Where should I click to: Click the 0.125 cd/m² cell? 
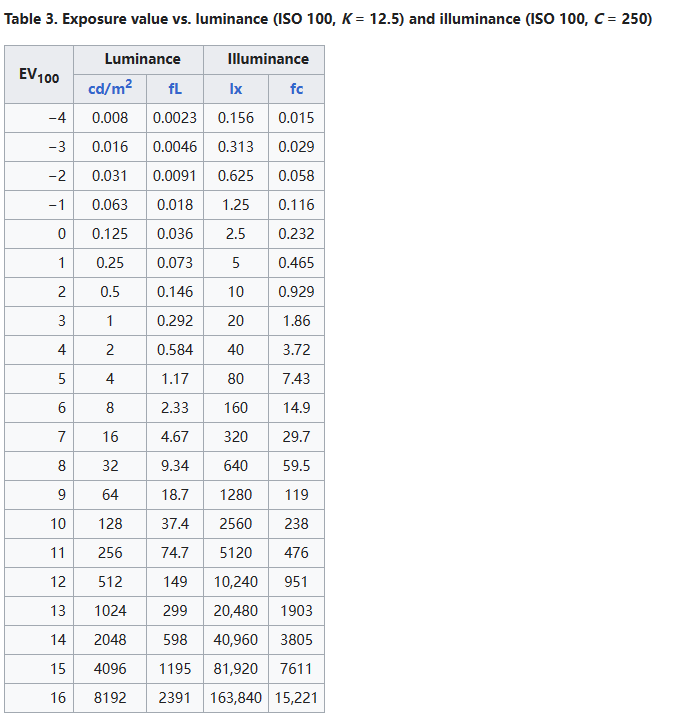[110, 234]
